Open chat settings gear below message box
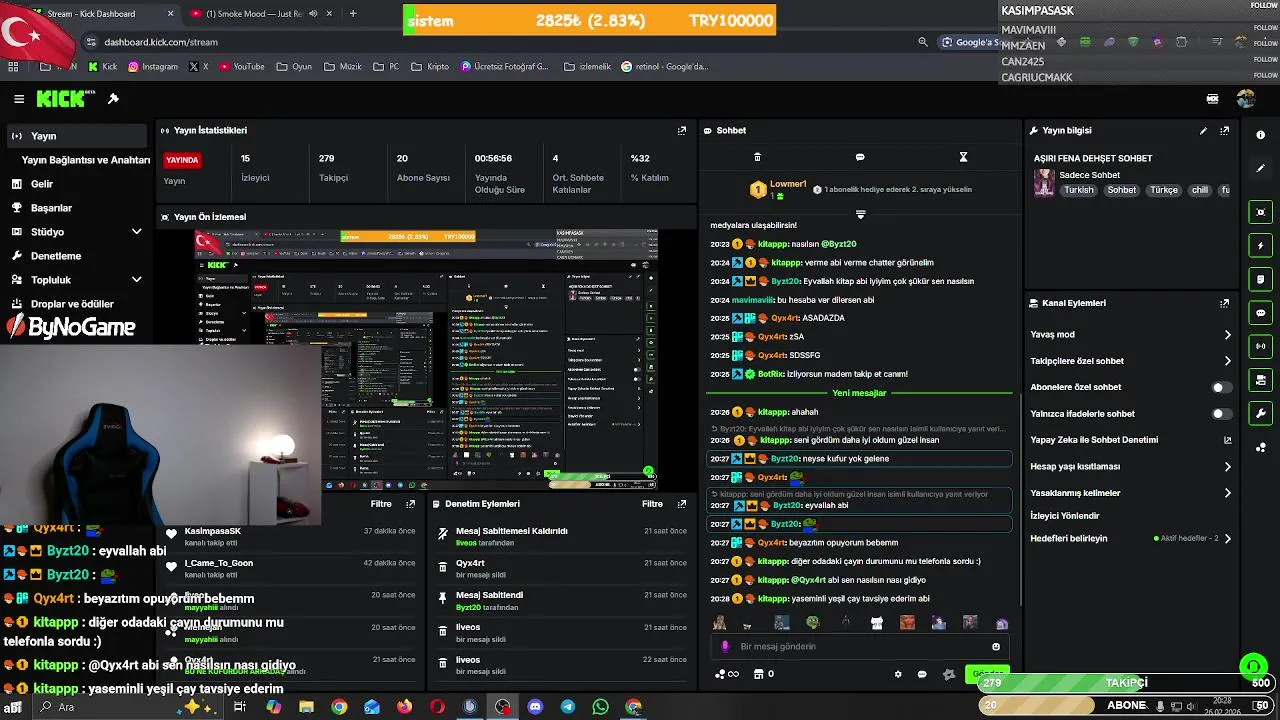Viewport: 1280px width, 720px height. coord(898,675)
